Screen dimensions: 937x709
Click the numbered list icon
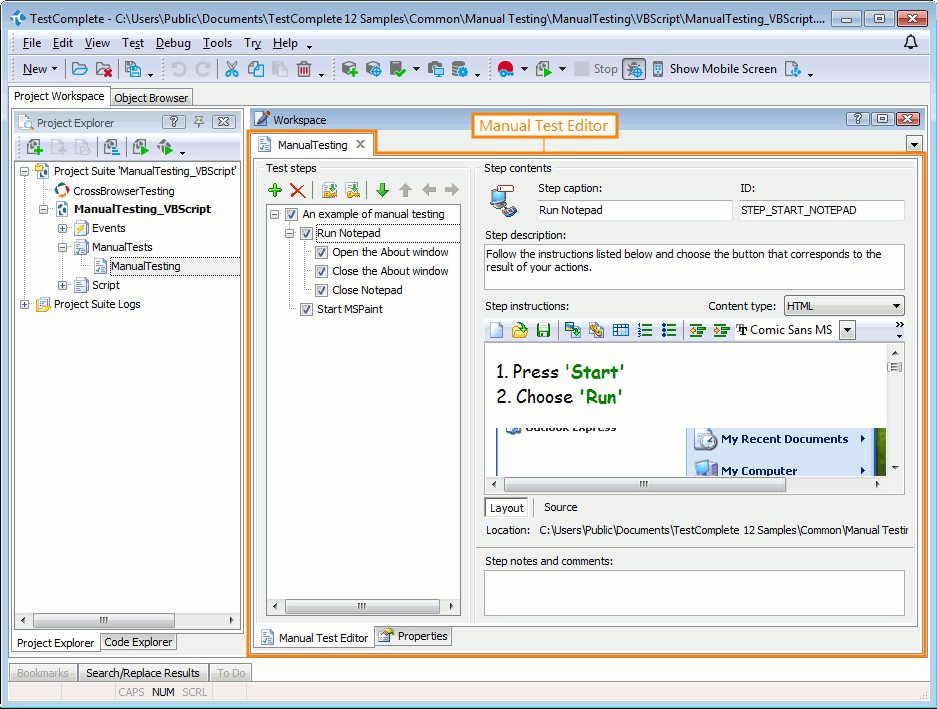click(x=645, y=330)
